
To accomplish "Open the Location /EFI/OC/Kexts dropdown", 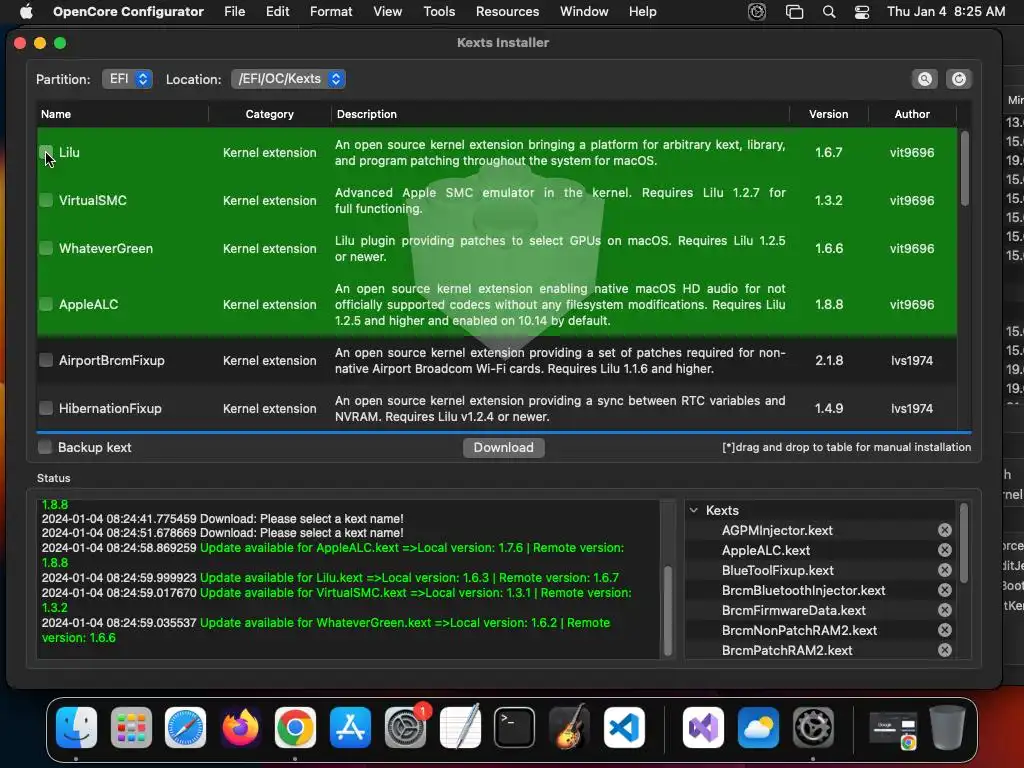I will click(288, 79).
